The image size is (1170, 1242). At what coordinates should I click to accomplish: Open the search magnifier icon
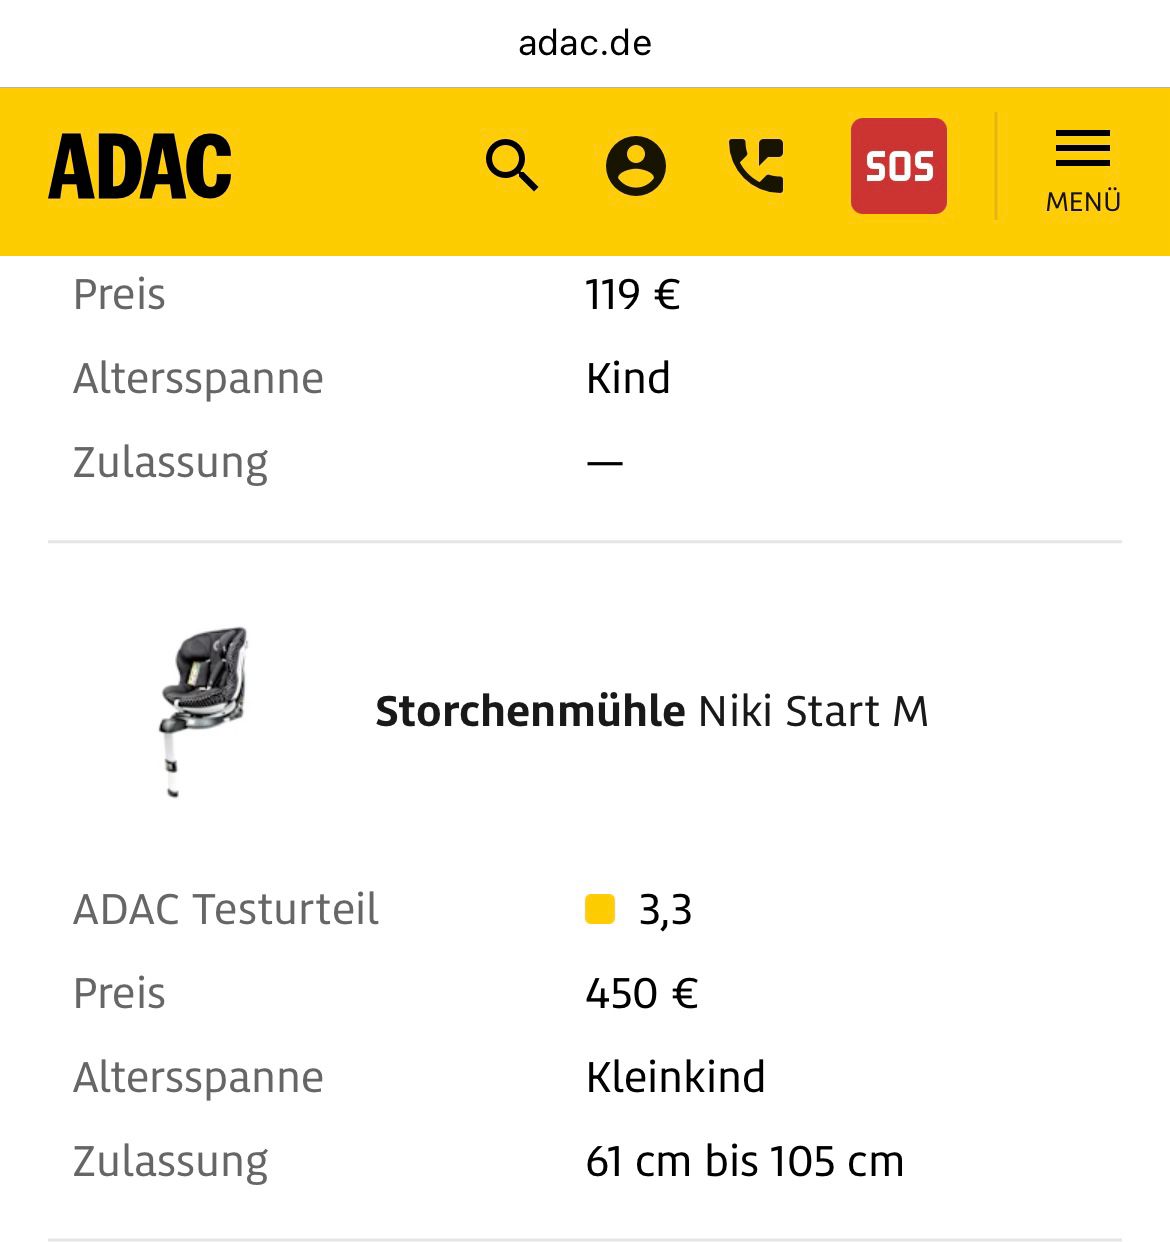click(512, 165)
